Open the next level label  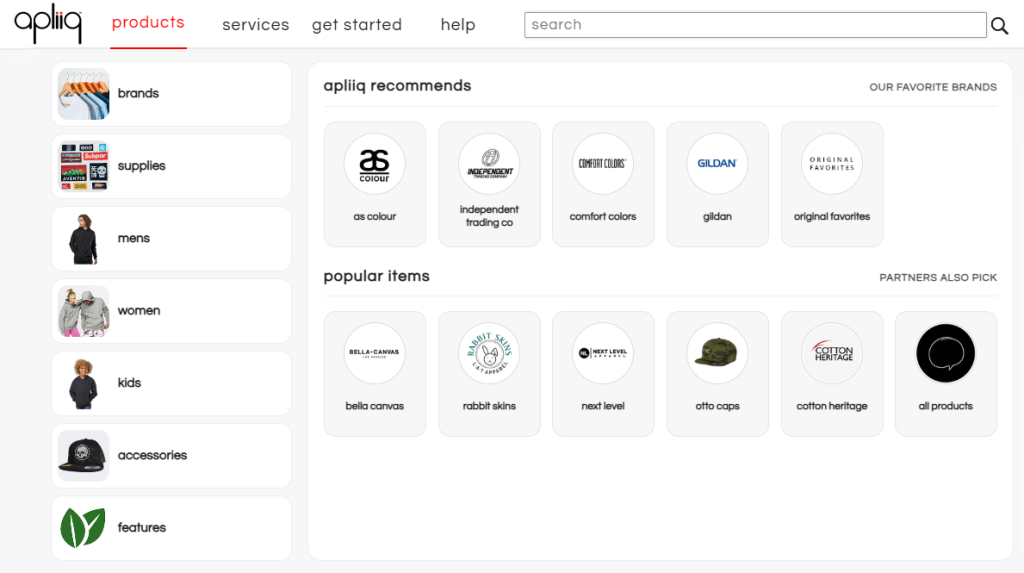603,406
